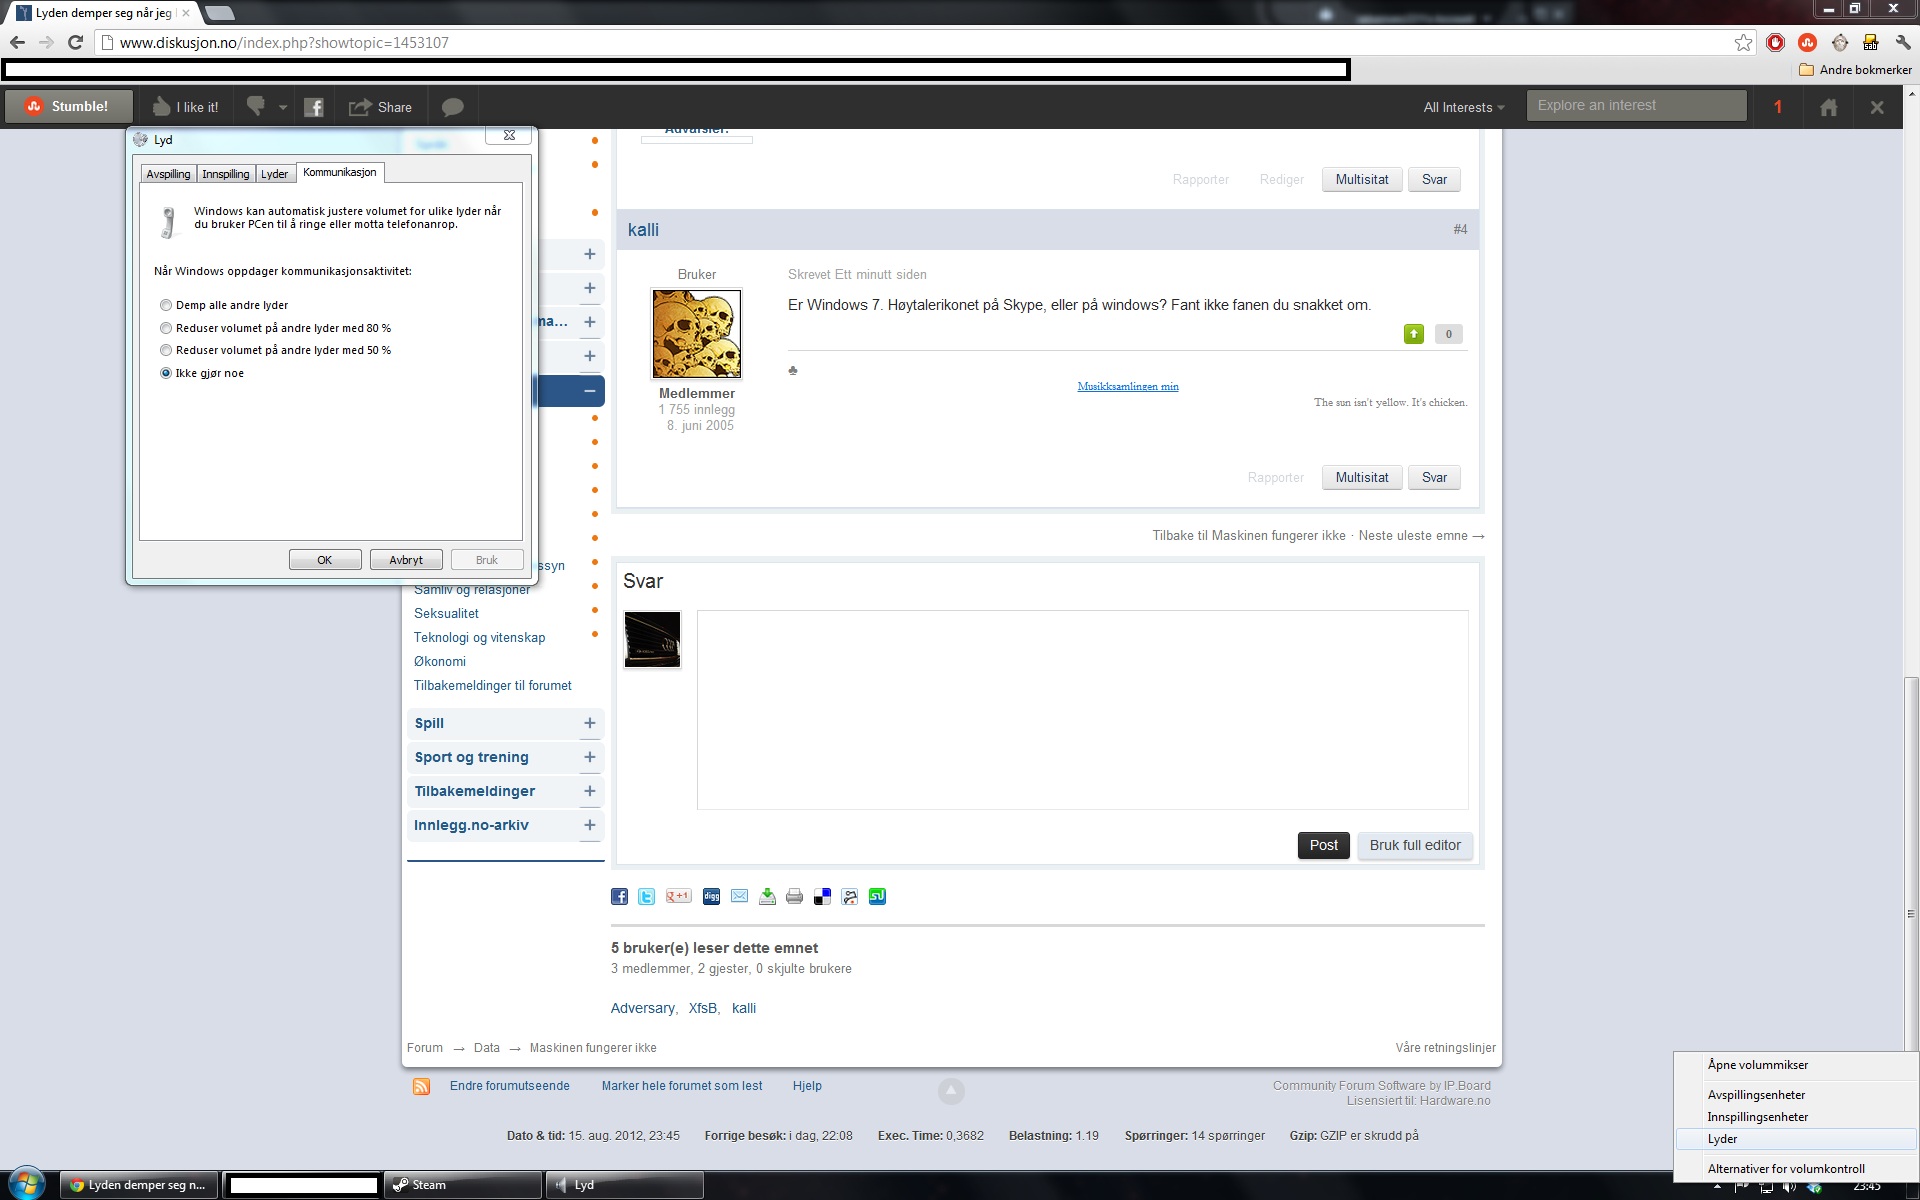Open dropdown arrow next to thumbs-down
This screenshot has height=1200, width=1920.
[283, 107]
